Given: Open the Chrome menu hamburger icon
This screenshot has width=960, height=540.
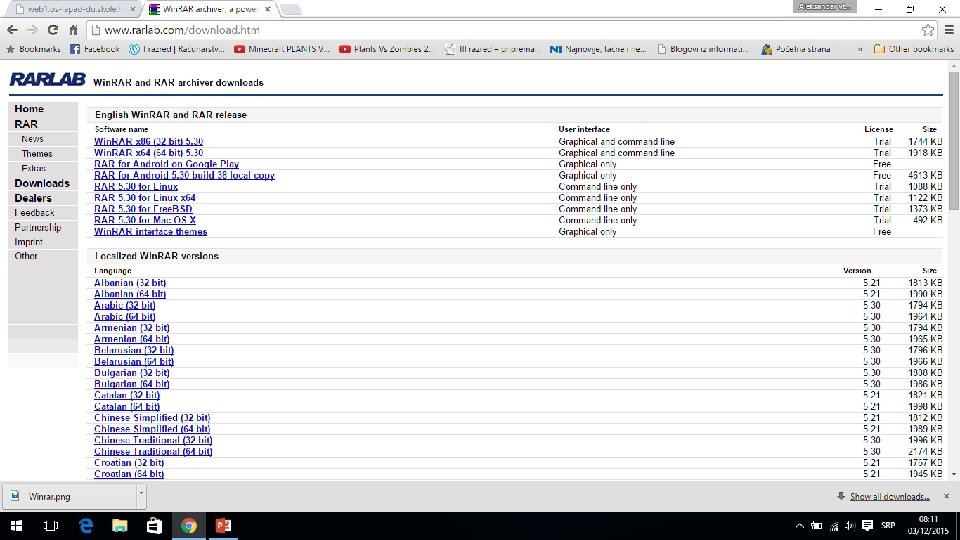Looking at the screenshot, I should 949,30.
